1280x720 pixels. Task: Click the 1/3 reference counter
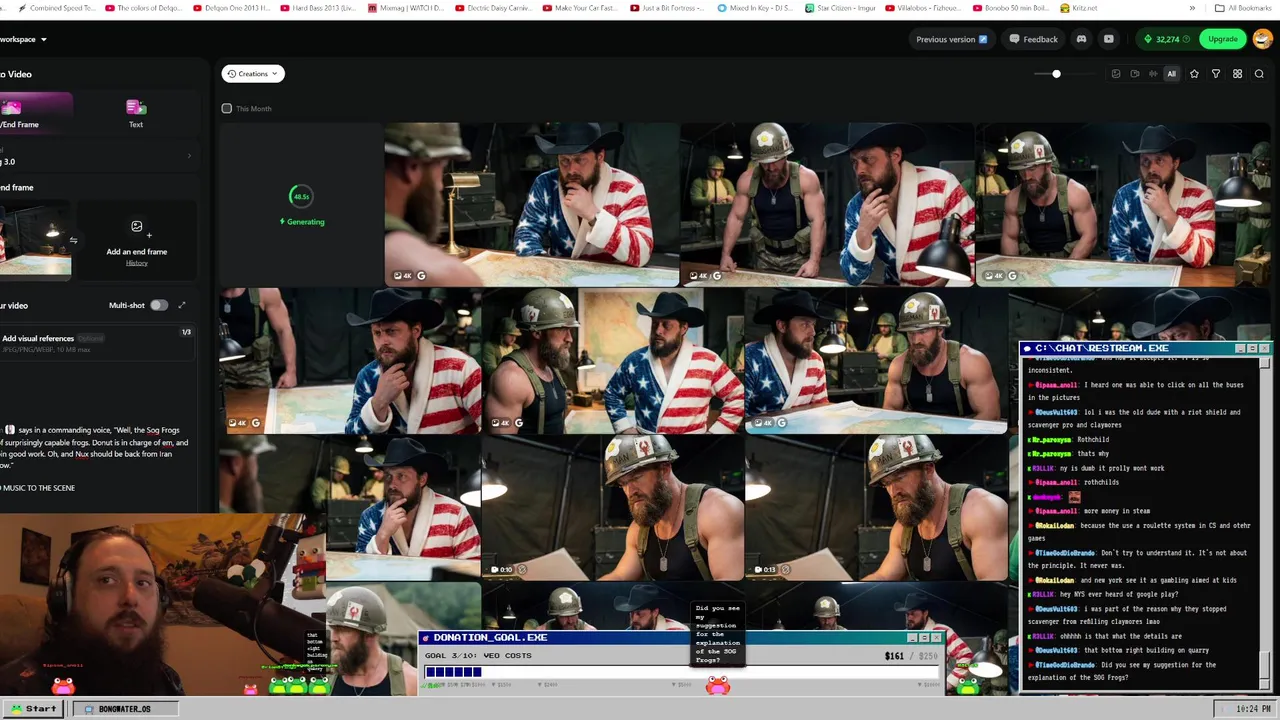(186, 332)
